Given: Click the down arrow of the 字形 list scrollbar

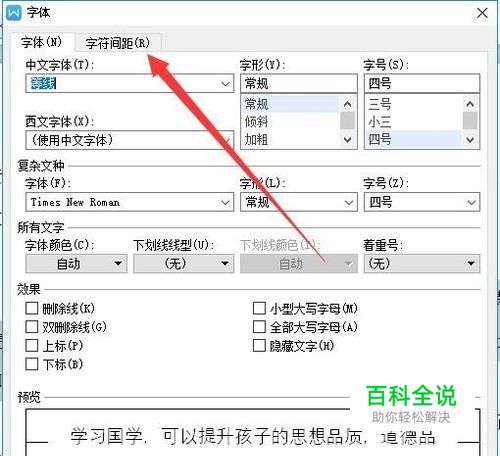Looking at the screenshot, I should tap(347, 140).
